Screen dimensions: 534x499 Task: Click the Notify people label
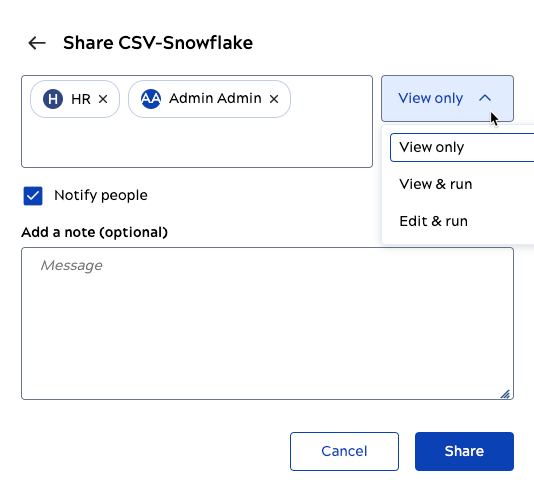(x=101, y=196)
